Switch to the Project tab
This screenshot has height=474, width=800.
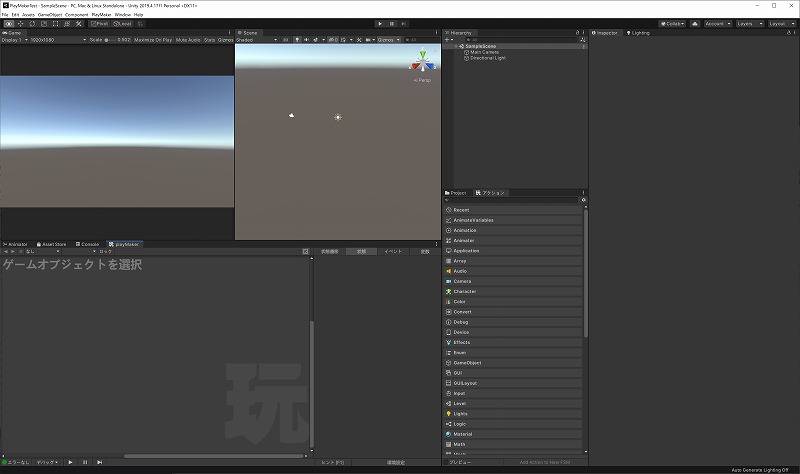click(456, 193)
